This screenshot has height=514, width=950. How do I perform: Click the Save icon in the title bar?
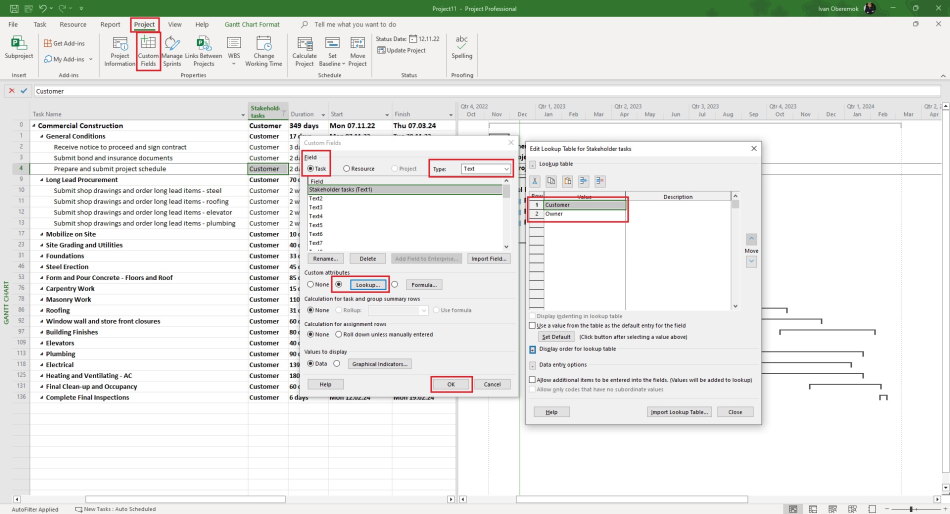(x=14, y=8)
